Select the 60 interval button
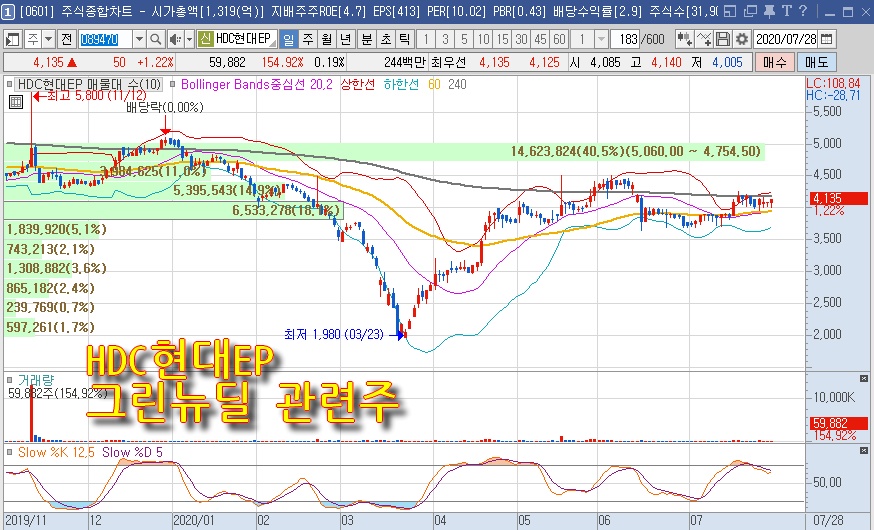Image resolution: width=874 pixels, height=530 pixels. (559, 39)
